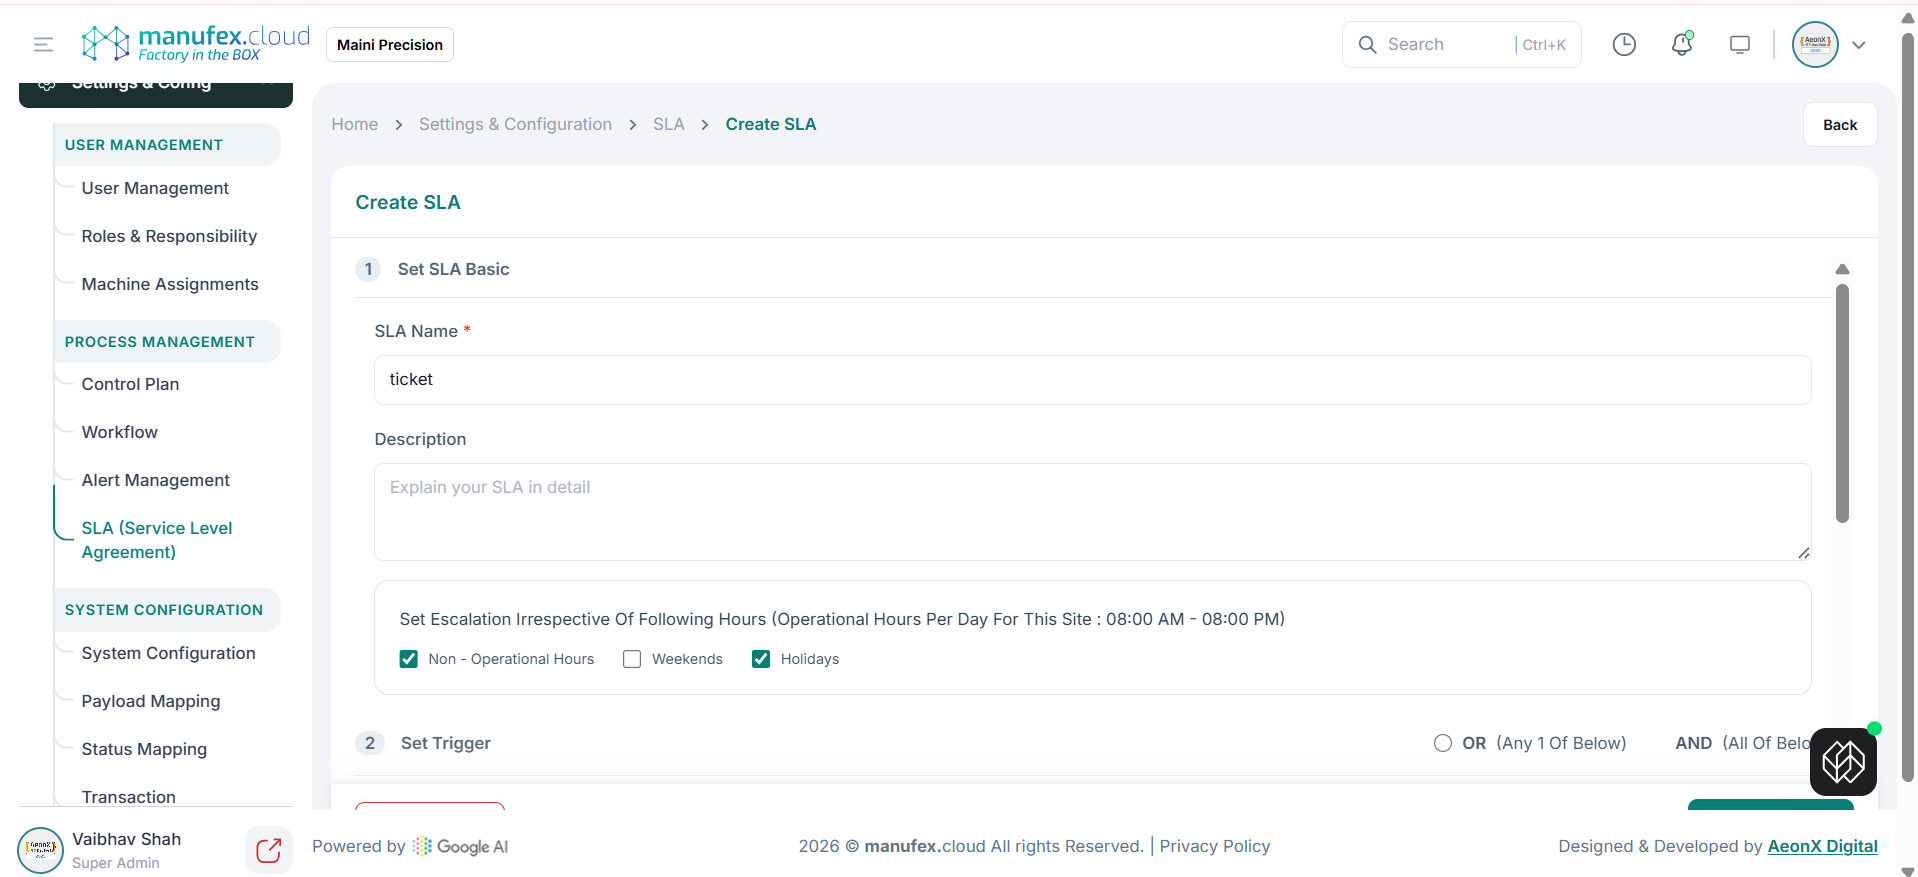Uncheck the Holidays checkbox

point(761,659)
